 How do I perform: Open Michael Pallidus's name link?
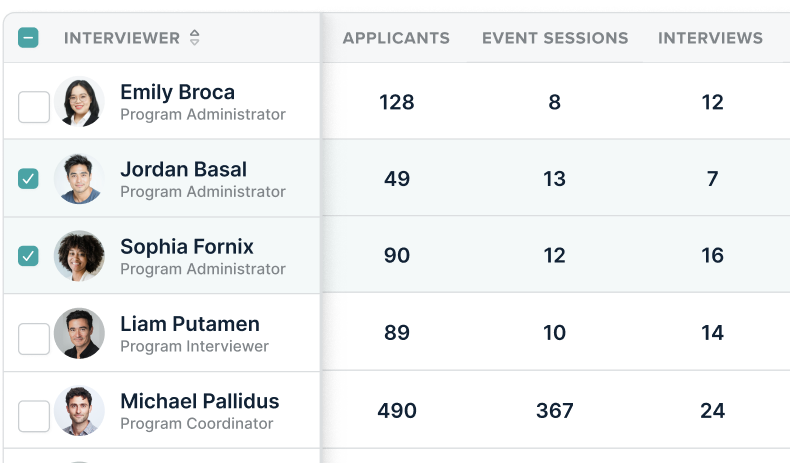pyautogui.click(x=199, y=401)
